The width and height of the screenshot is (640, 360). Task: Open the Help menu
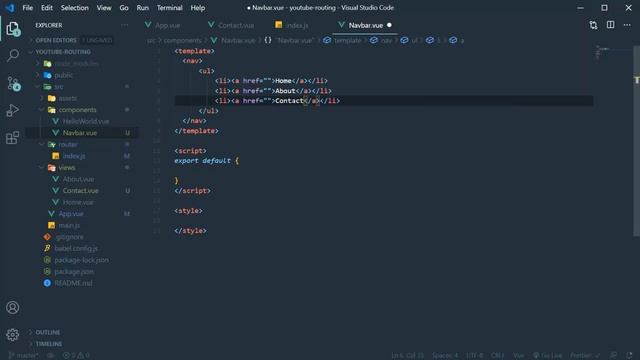[x=198, y=8]
